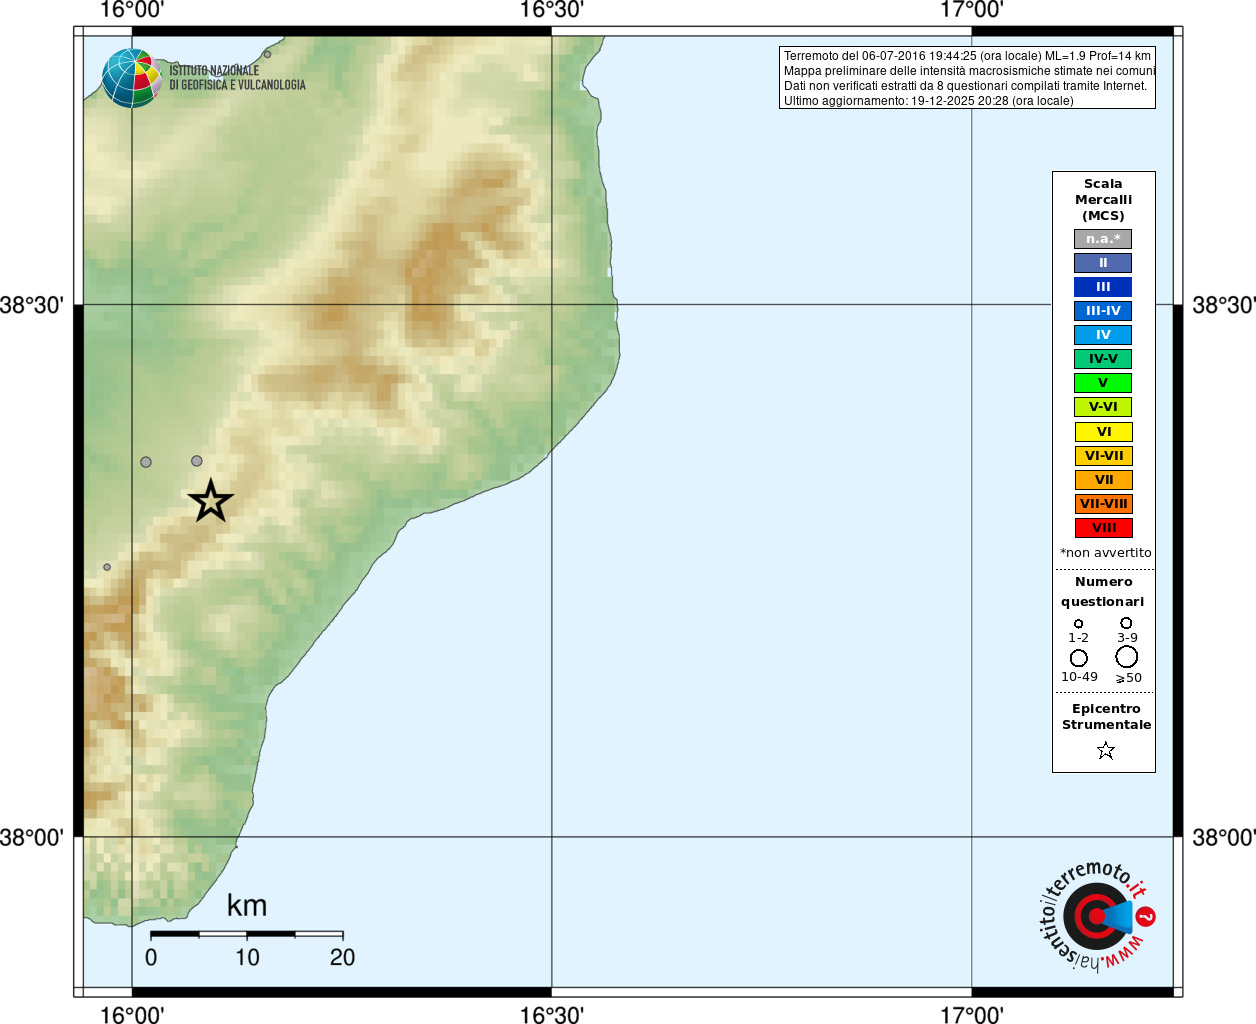The height and width of the screenshot is (1024, 1256).
Task: Click the 'Numero questionari' legend heading
Action: [1103, 591]
